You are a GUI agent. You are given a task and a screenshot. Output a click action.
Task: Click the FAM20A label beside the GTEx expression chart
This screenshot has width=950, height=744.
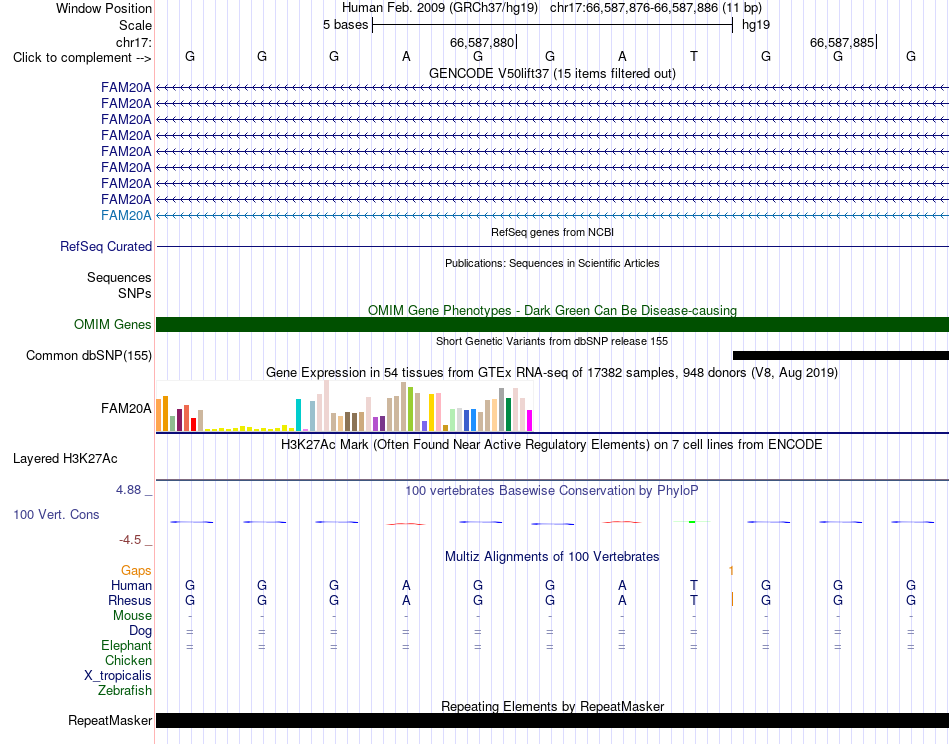pos(126,408)
